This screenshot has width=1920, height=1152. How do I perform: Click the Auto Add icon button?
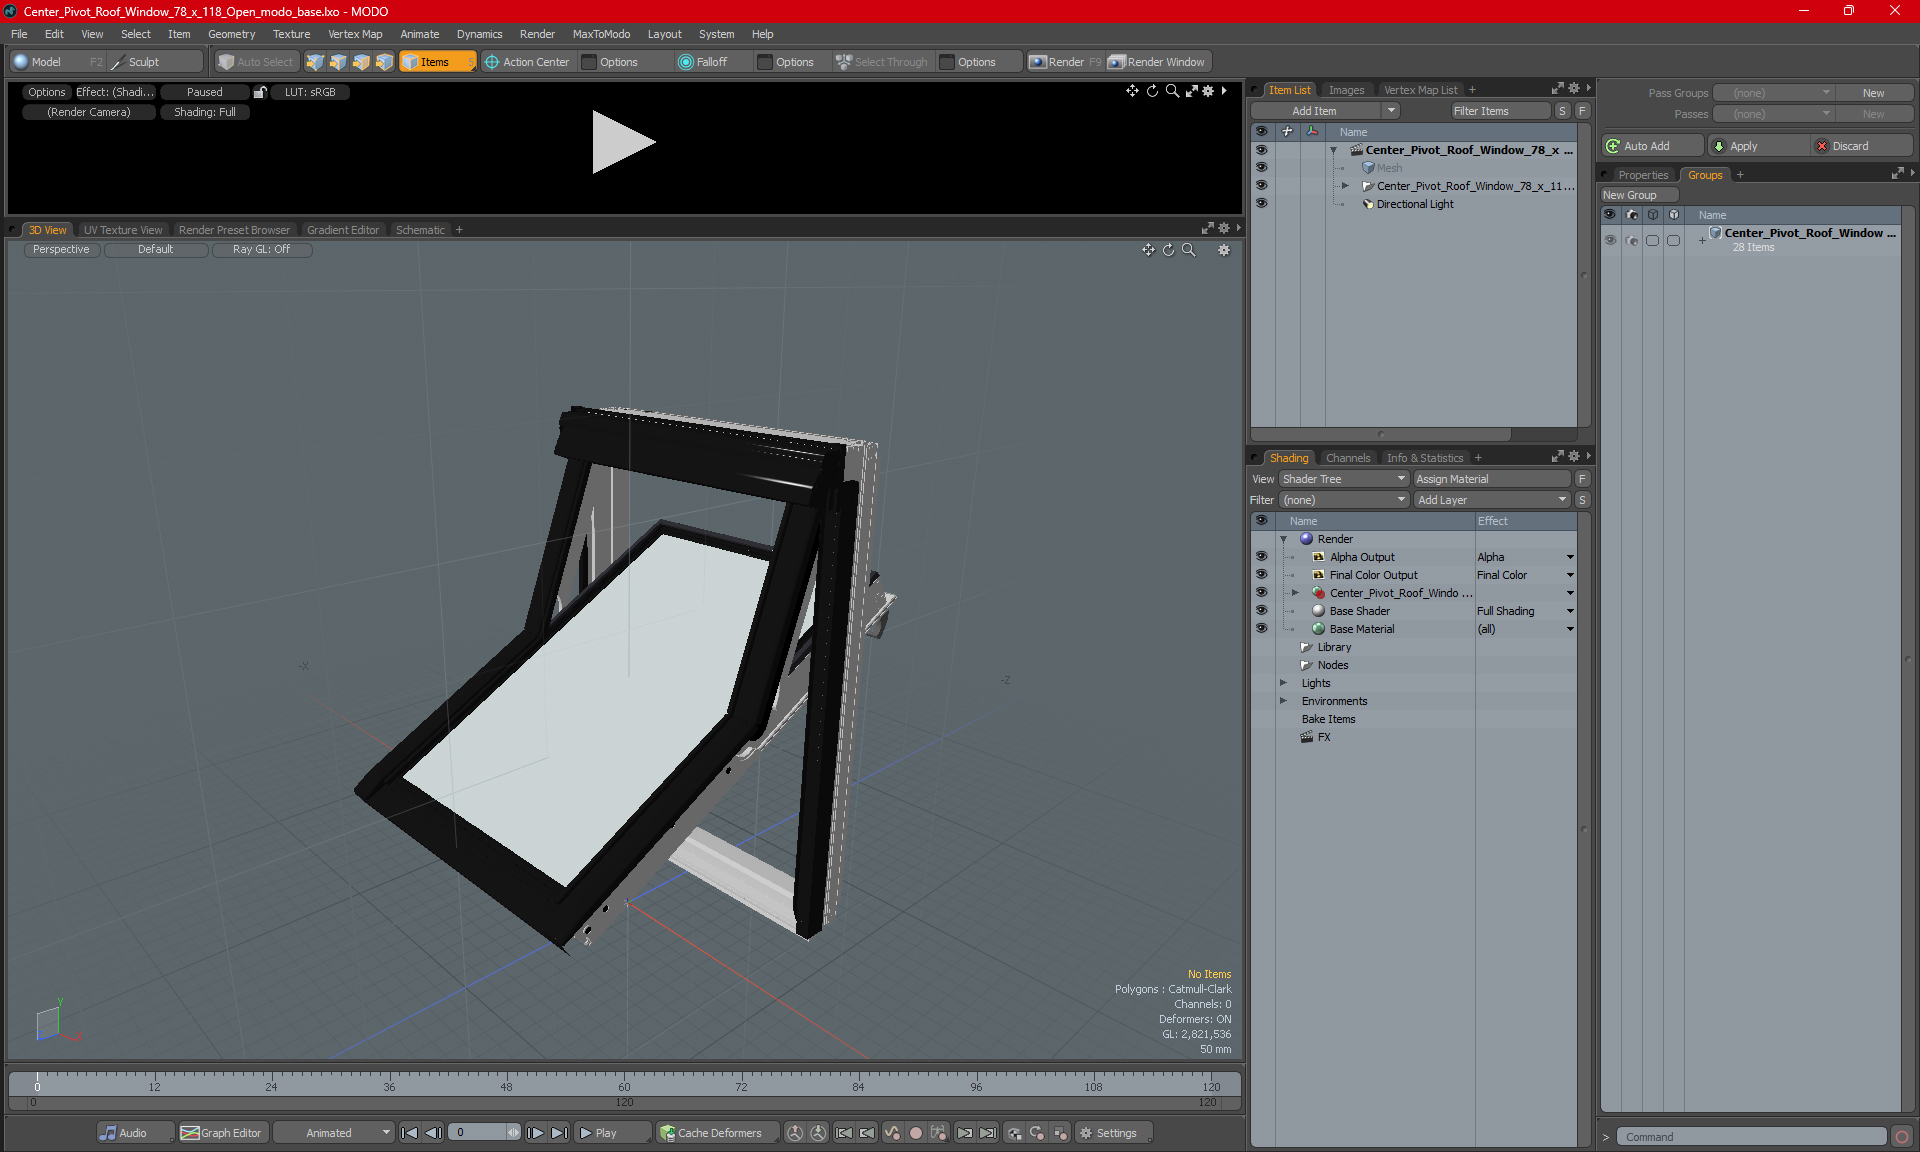click(1650, 146)
